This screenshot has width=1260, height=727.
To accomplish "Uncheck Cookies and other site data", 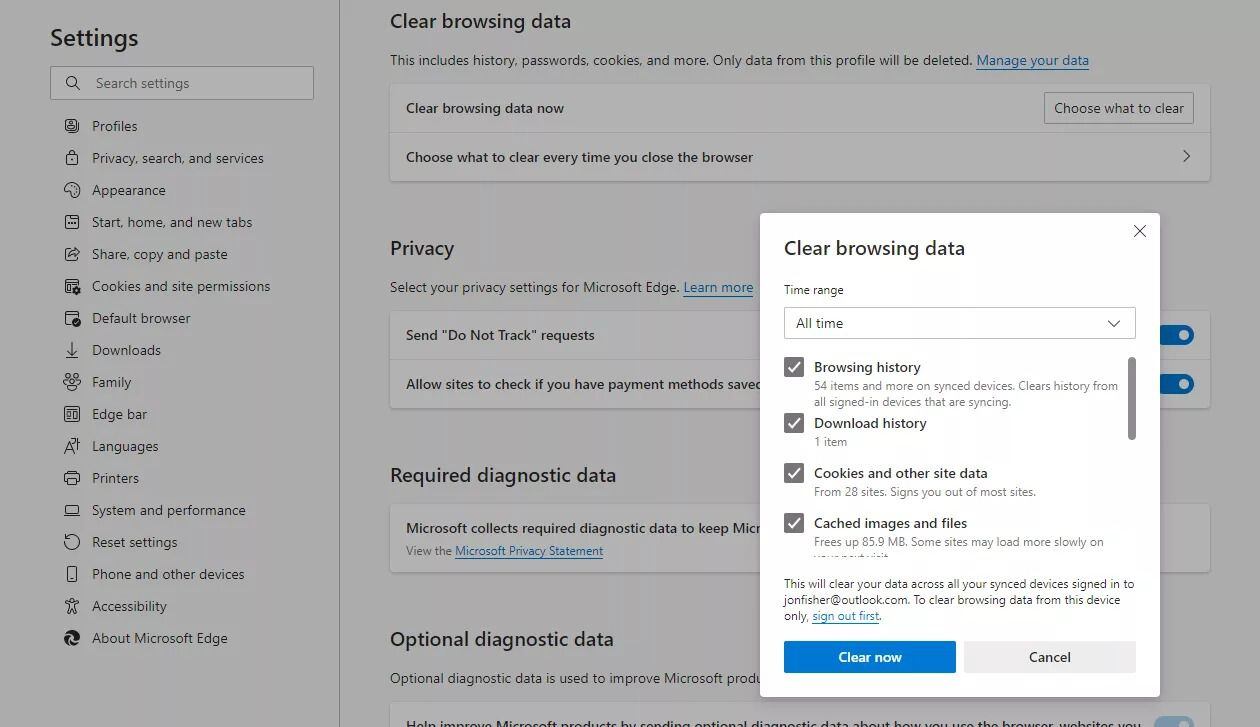I will point(794,473).
